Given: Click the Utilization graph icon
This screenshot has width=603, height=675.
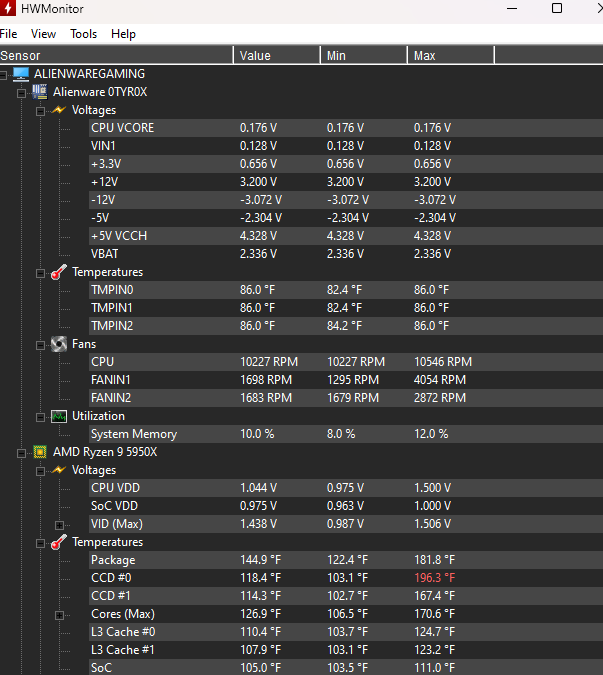Looking at the screenshot, I should [x=59, y=416].
